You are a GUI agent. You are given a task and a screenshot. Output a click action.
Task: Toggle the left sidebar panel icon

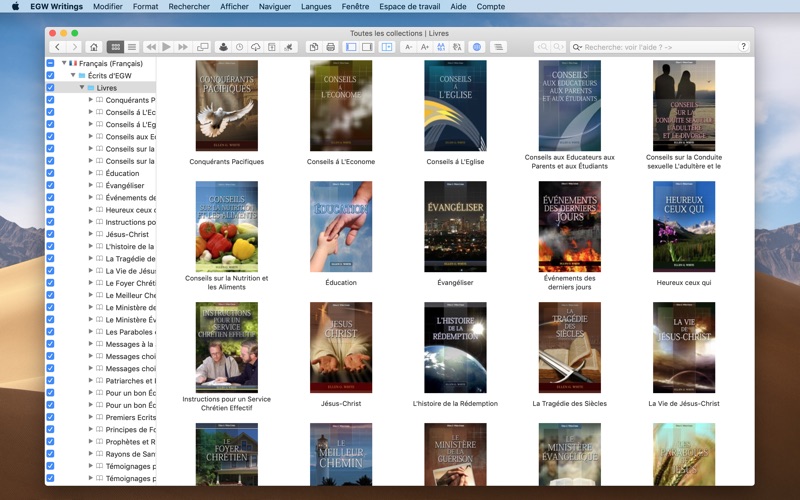(351, 47)
